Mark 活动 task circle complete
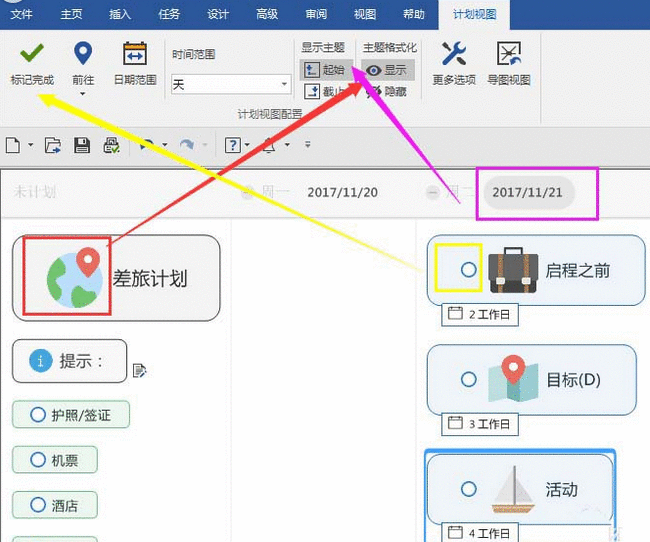This screenshot has width=650, height=542. coord(469,489)
